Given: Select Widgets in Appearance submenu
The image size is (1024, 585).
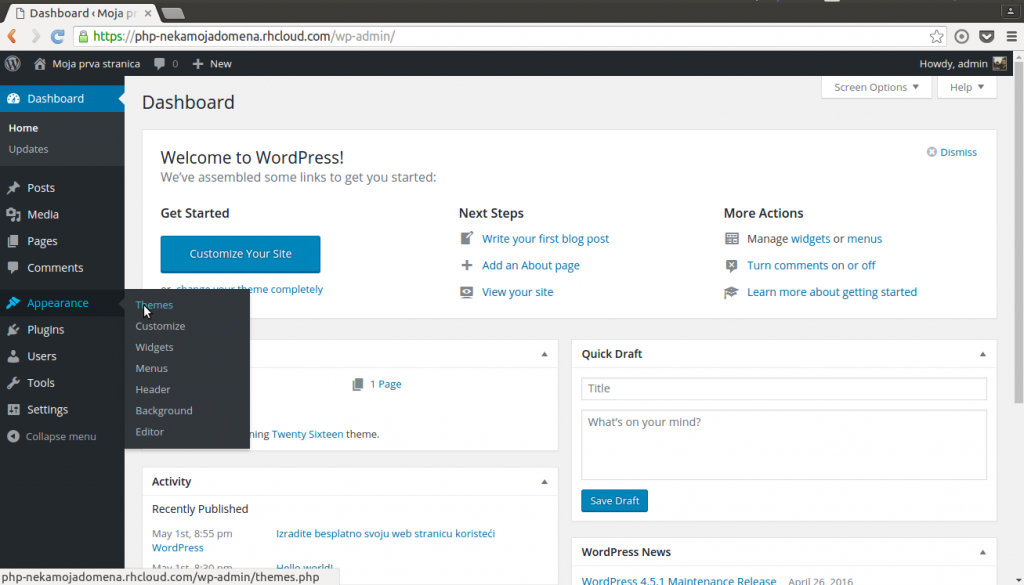Looking at the screenshot, I should tap(154, 347).
